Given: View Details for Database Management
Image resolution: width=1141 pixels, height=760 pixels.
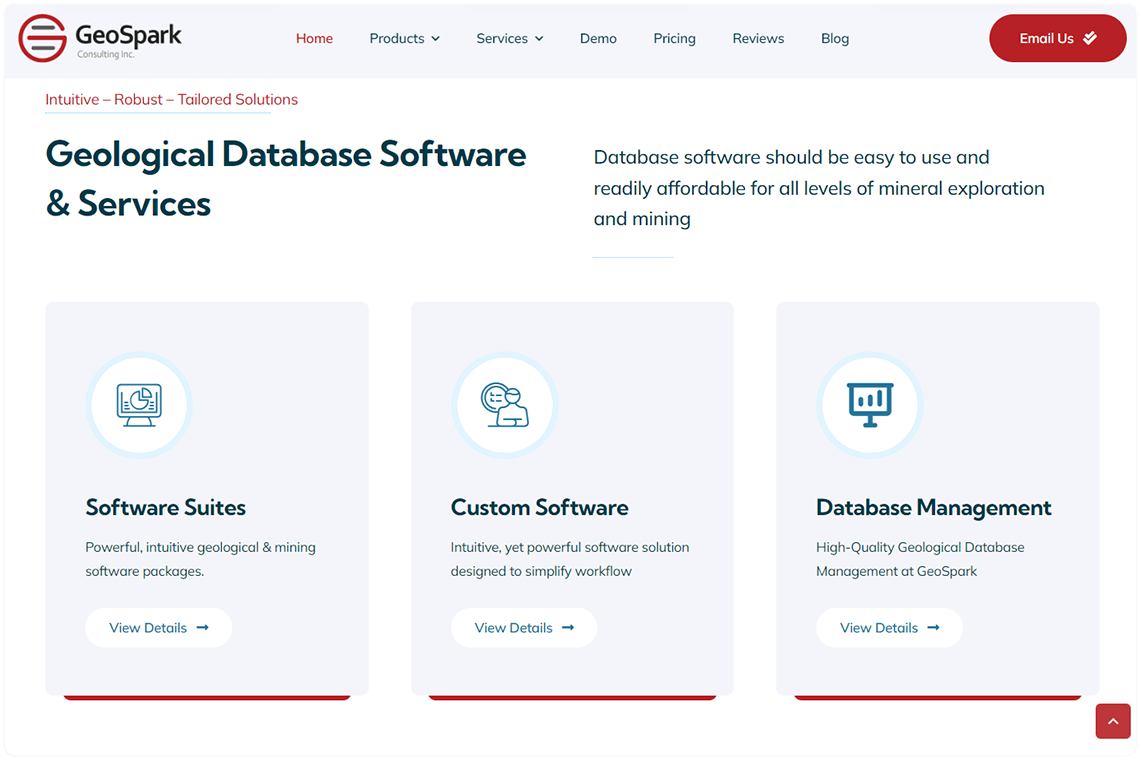Looking at the screenshot, I should 889,628.
